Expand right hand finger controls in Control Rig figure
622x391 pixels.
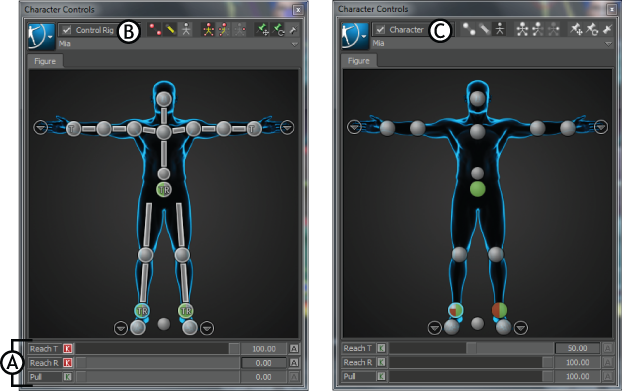[x=40, y=128]
